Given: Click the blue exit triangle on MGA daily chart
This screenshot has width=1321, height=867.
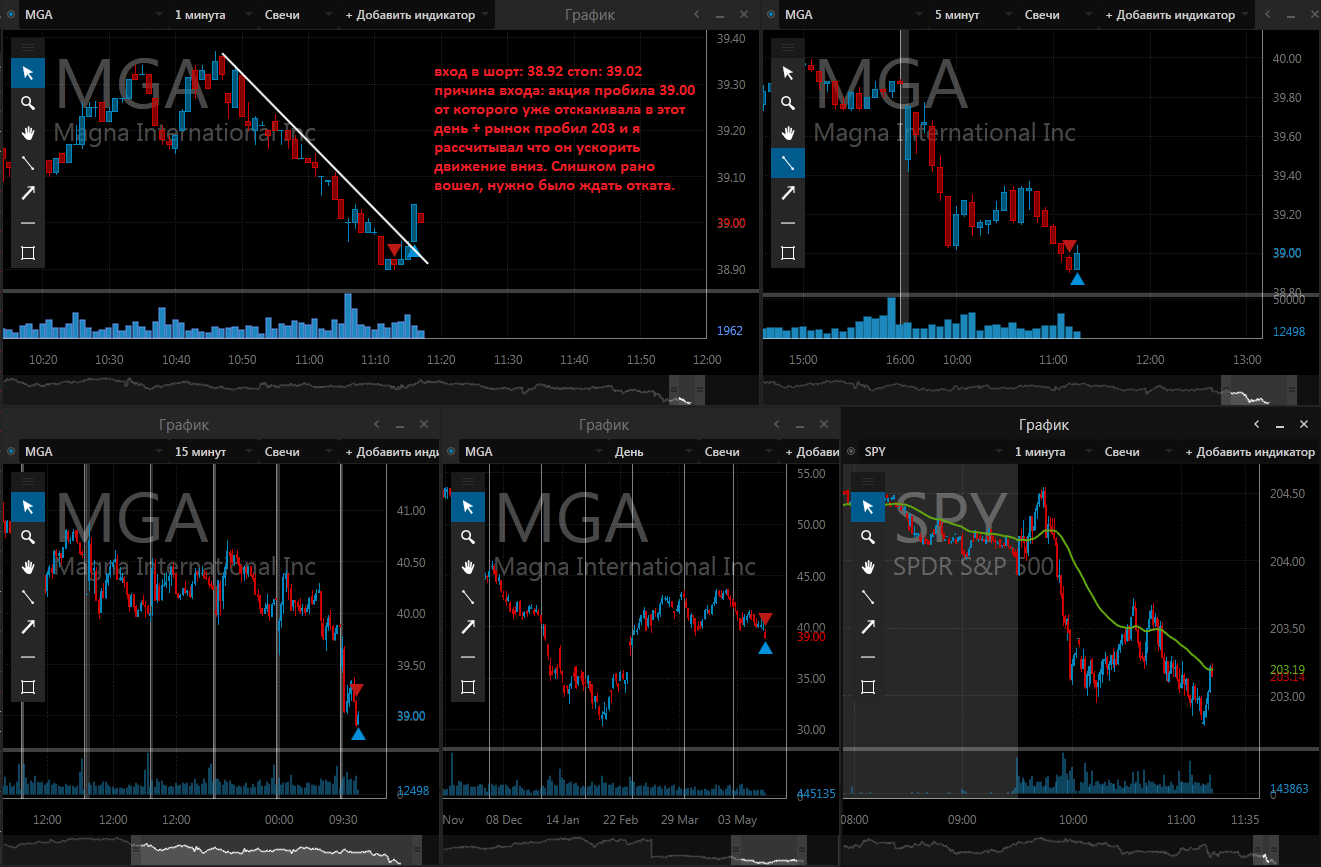Looking at the screenshot, I should pyautogui.click(x=765, y=648).
